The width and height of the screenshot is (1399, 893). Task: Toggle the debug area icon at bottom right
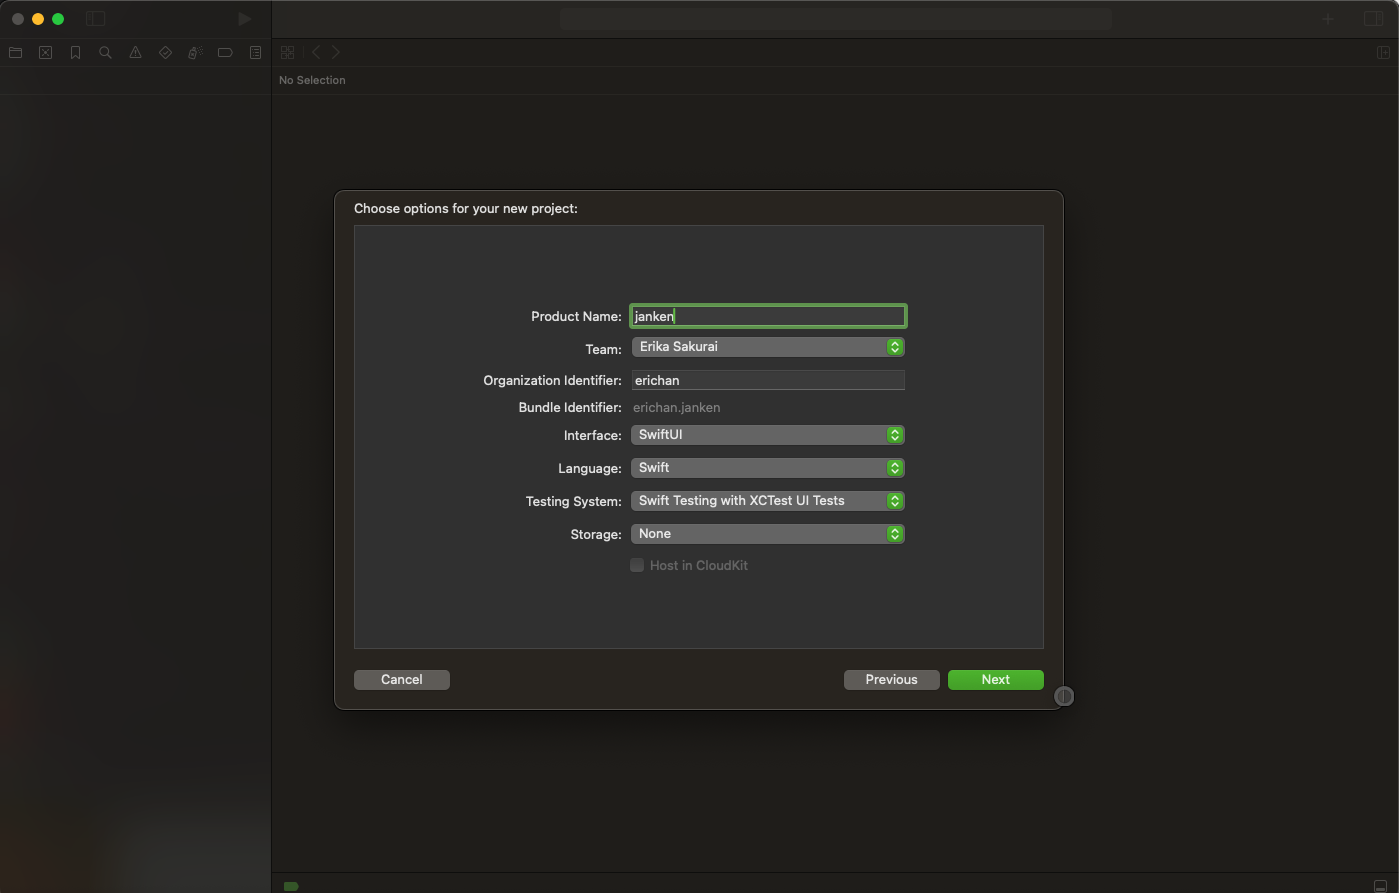point(1381,886)
